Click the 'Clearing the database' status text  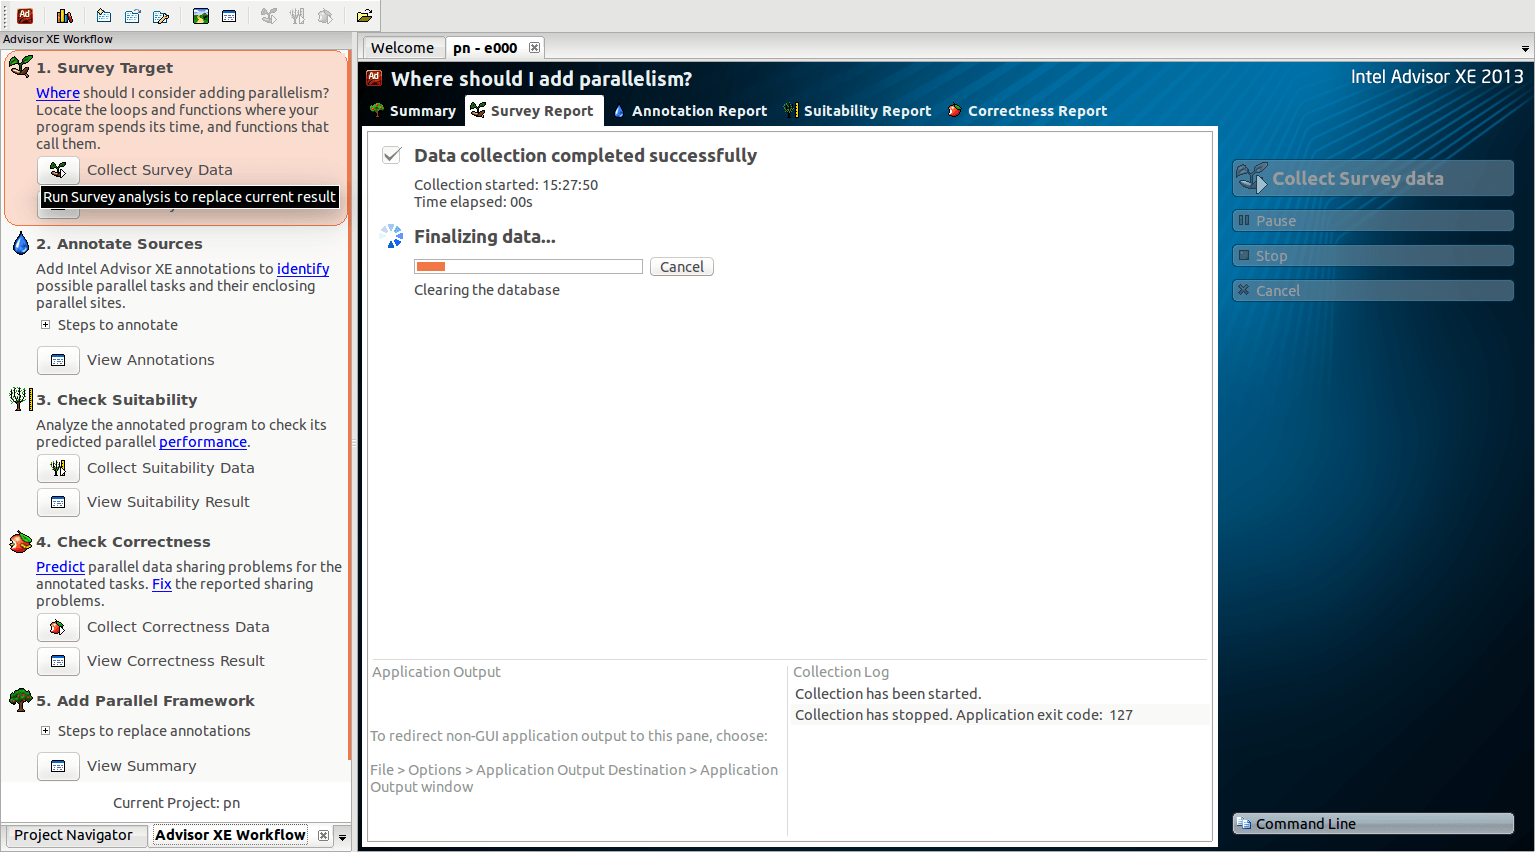point(487,290)
